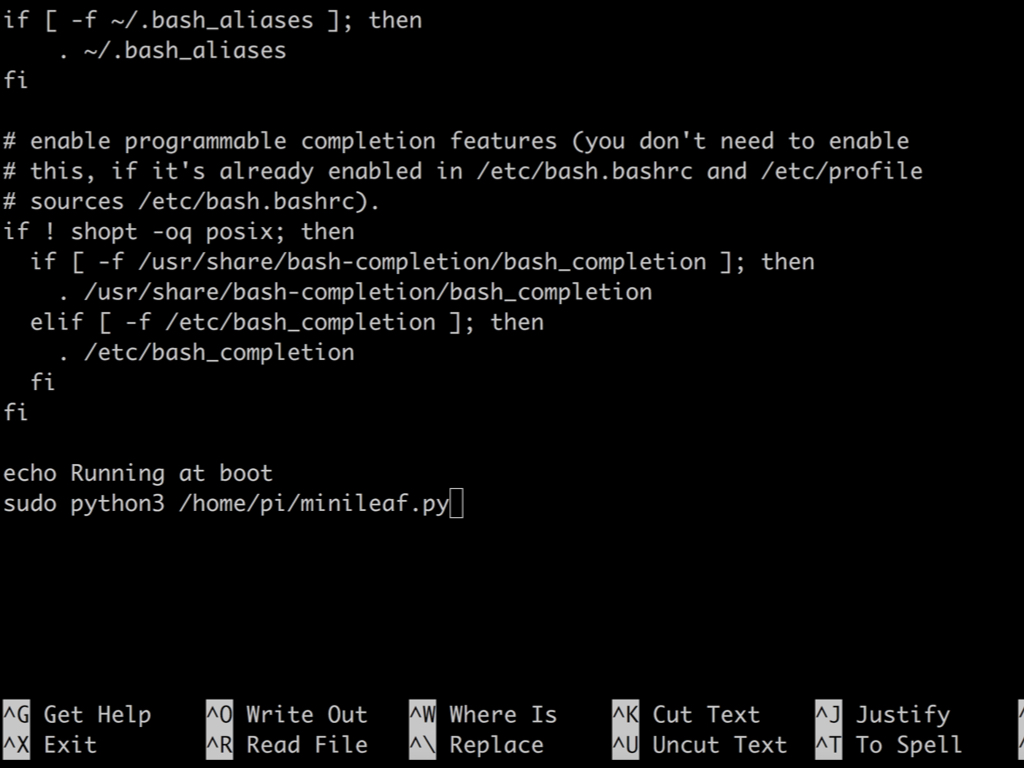Place cursor at end of minileaf.py line
Viewport: 1024px width, 768px height.
pyautogui.click(x=456, y=504)
